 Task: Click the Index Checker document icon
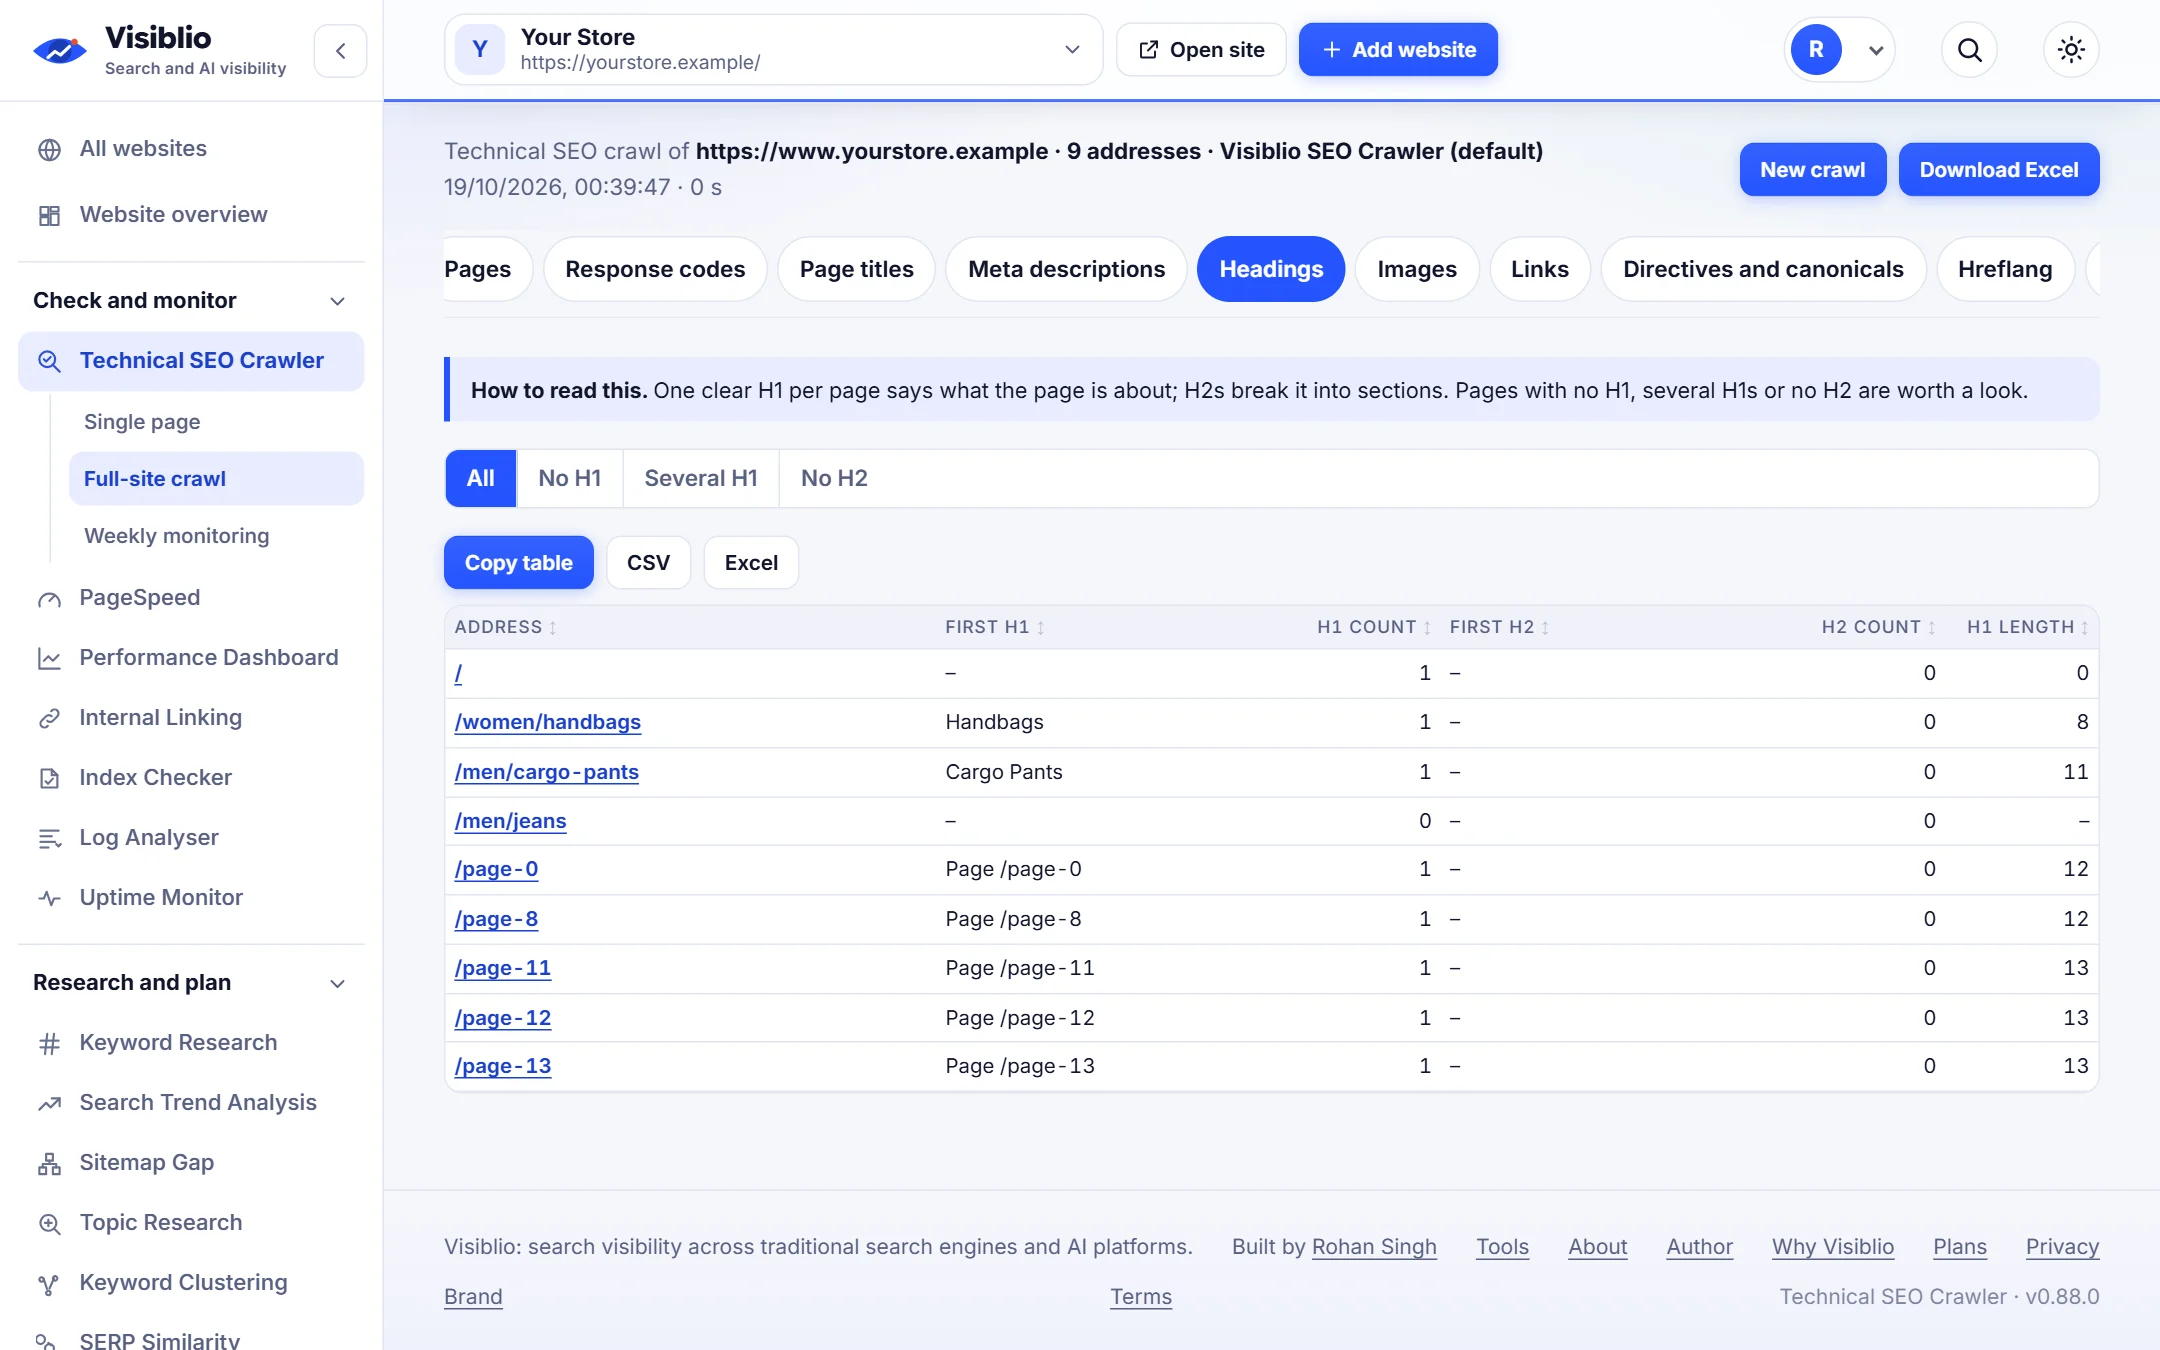click(49, 778)
